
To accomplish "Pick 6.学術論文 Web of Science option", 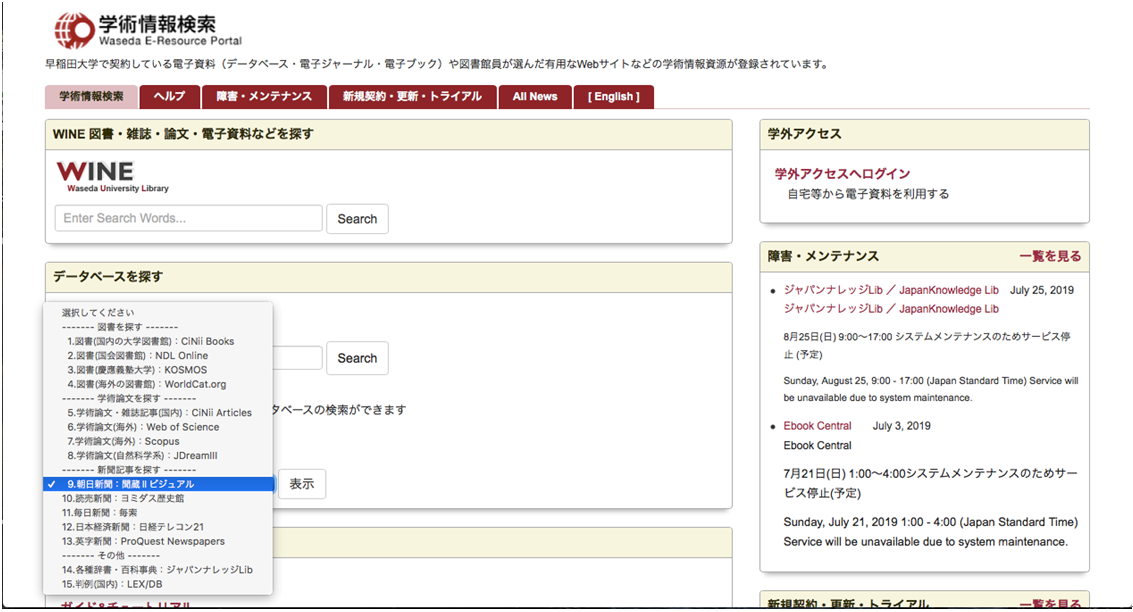I will (158, 427).
